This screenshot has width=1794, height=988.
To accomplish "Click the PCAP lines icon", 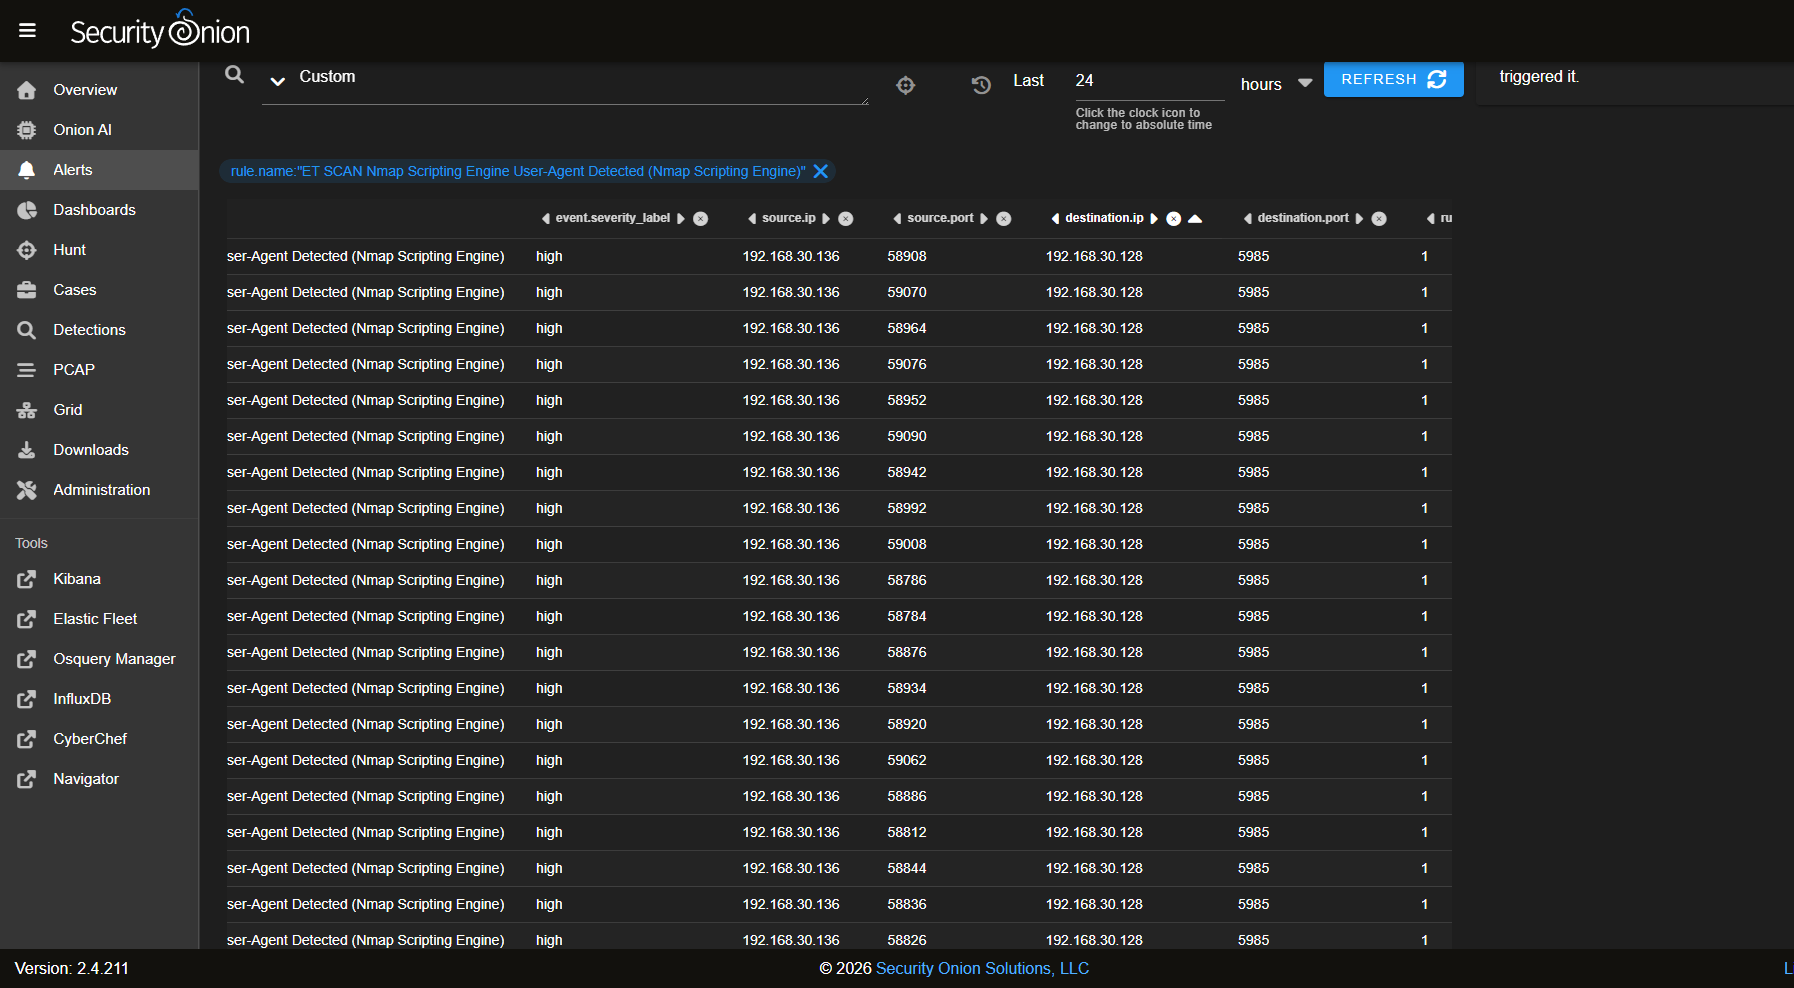I will 27,370.
